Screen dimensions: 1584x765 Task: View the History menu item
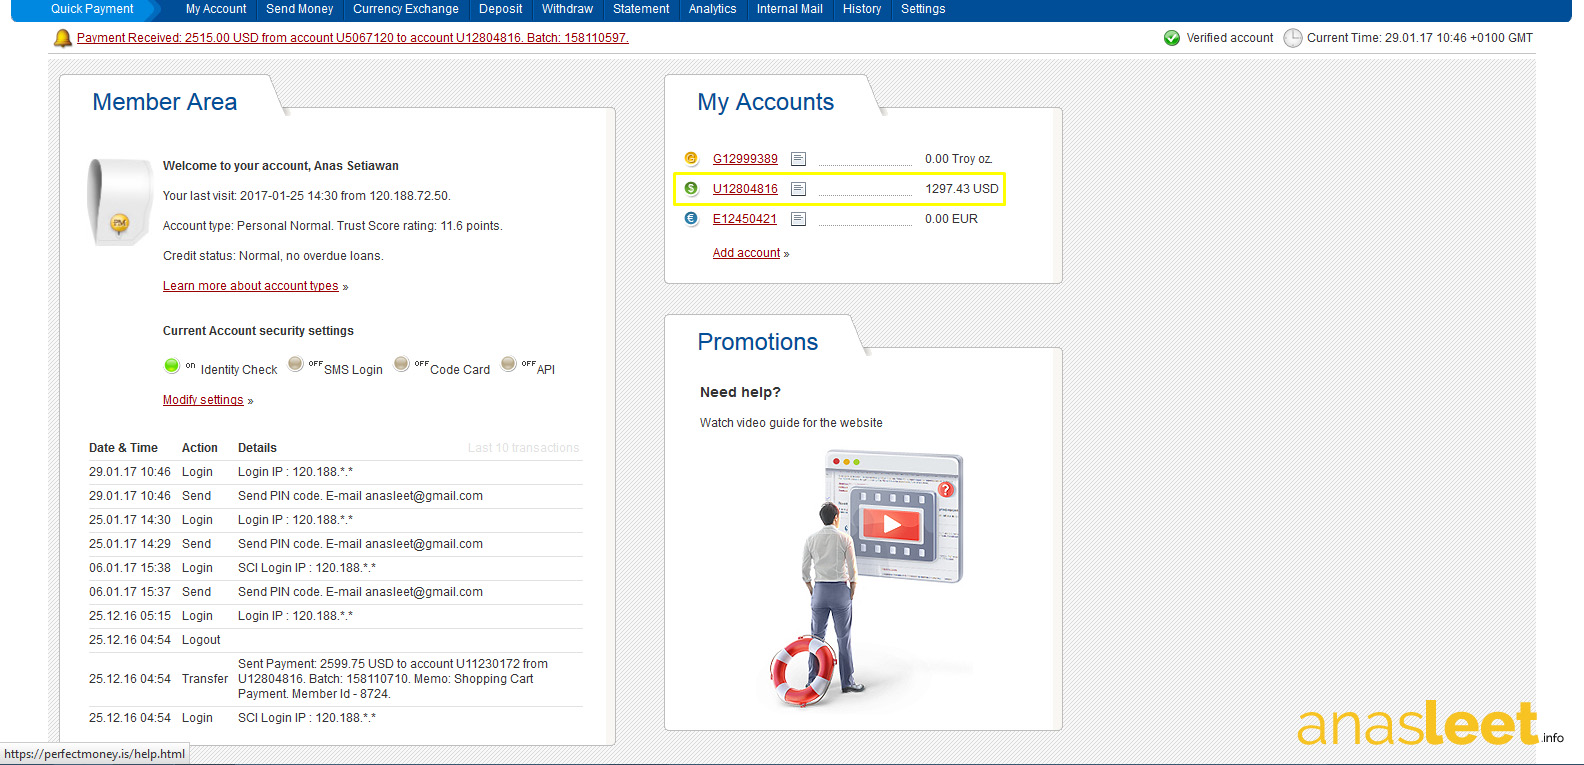[x=862, y=9]
